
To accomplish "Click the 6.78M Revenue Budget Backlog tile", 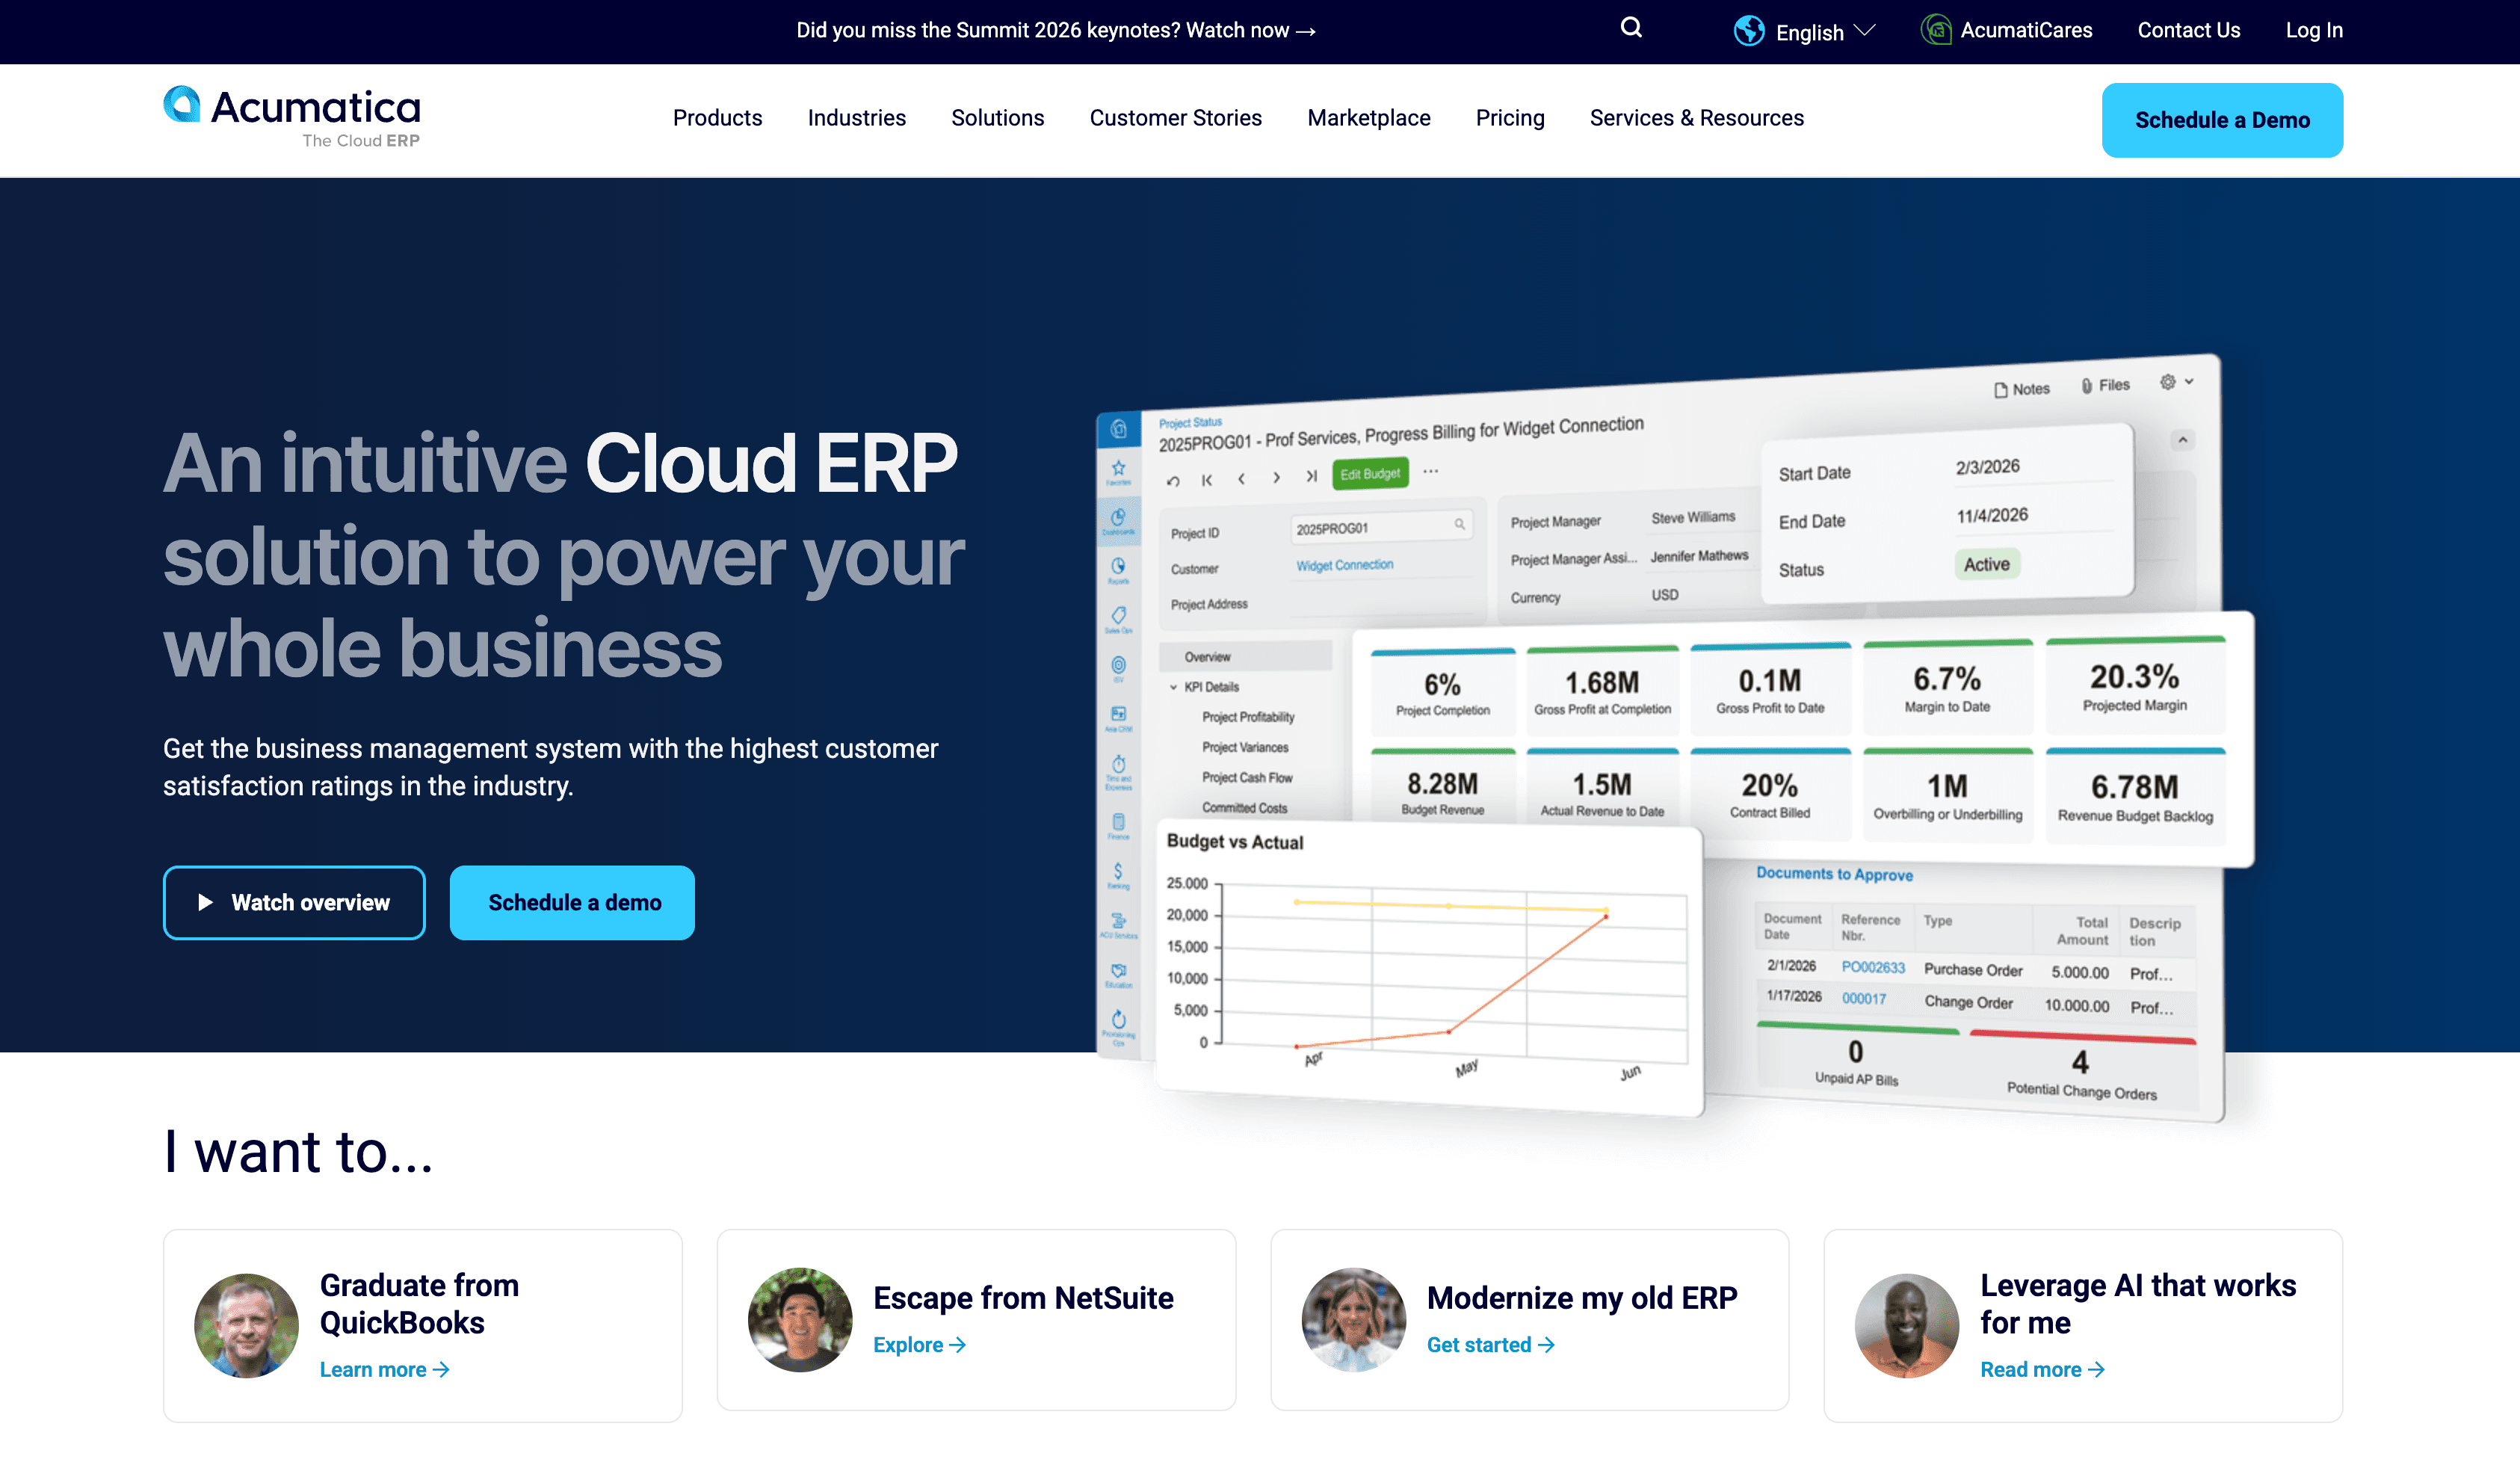I will coord(2134,795).
